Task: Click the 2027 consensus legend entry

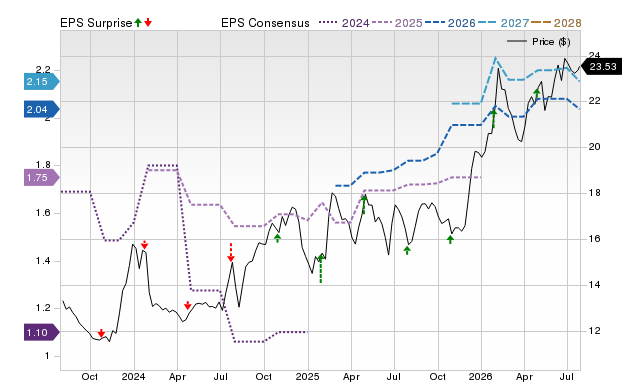Action: click(504, 23)
